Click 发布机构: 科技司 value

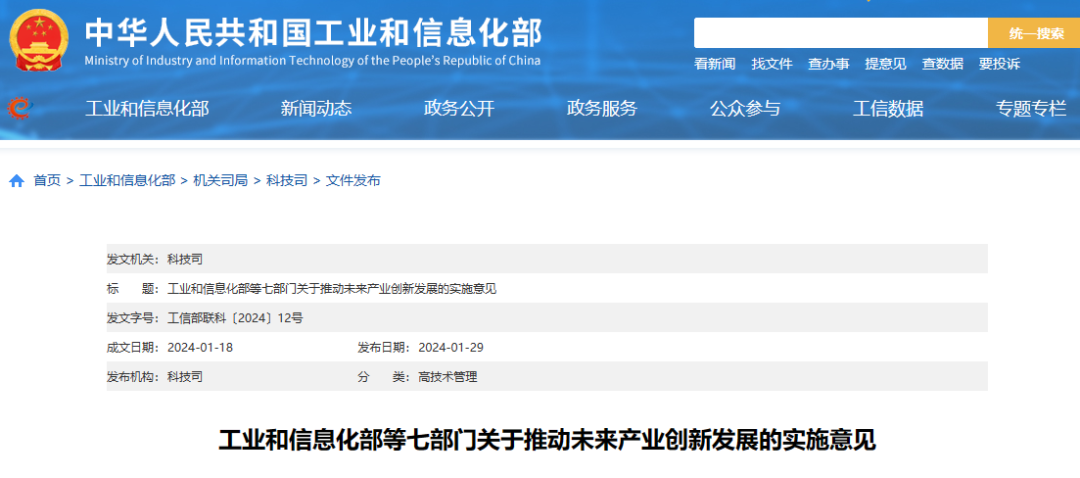click(x=185, y=377)
